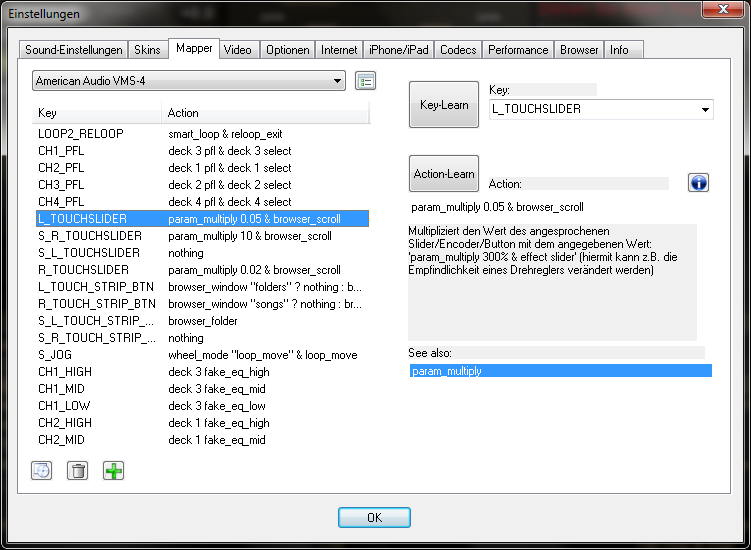751x550 pixels.
Task: Select the CH1_MID mapping row
Action: 203,389
